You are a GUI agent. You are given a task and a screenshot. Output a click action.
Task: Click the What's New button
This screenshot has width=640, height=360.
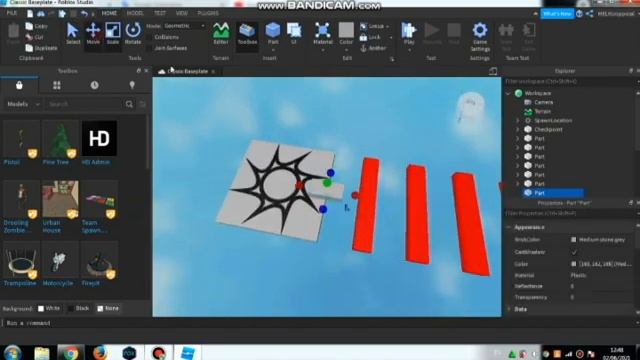click(557, 14)
